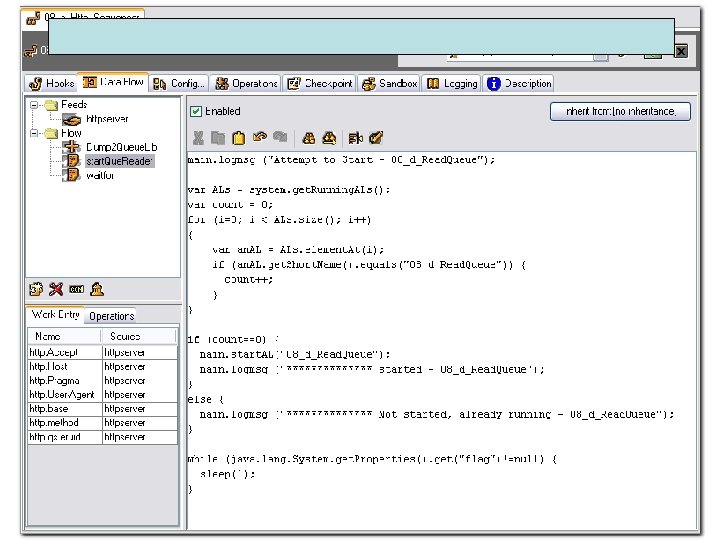
Task: Click inside the script editor at count++
Action: 248,279
